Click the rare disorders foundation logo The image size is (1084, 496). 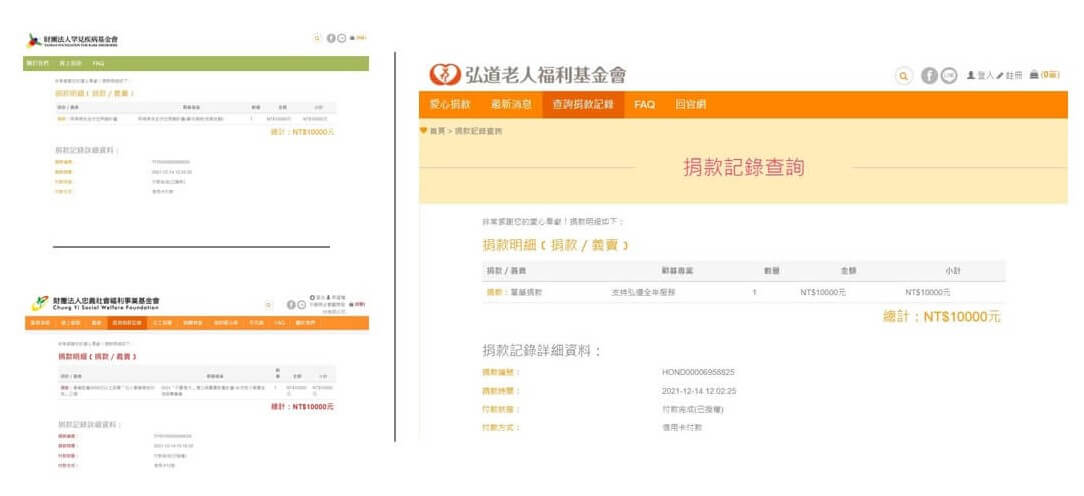click(76, 40)
